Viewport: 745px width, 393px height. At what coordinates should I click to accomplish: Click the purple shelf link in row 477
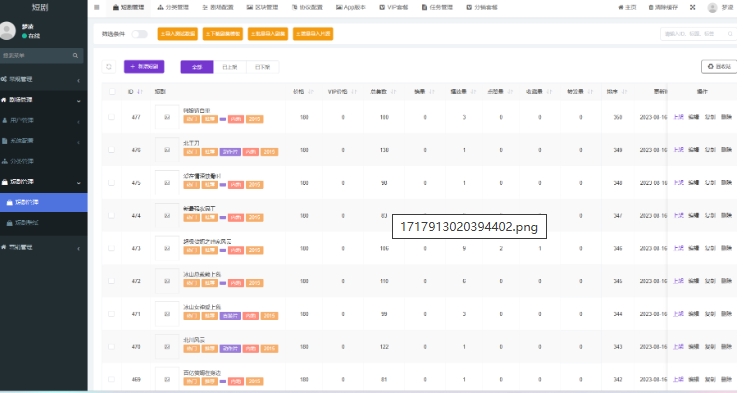point(678,117)
